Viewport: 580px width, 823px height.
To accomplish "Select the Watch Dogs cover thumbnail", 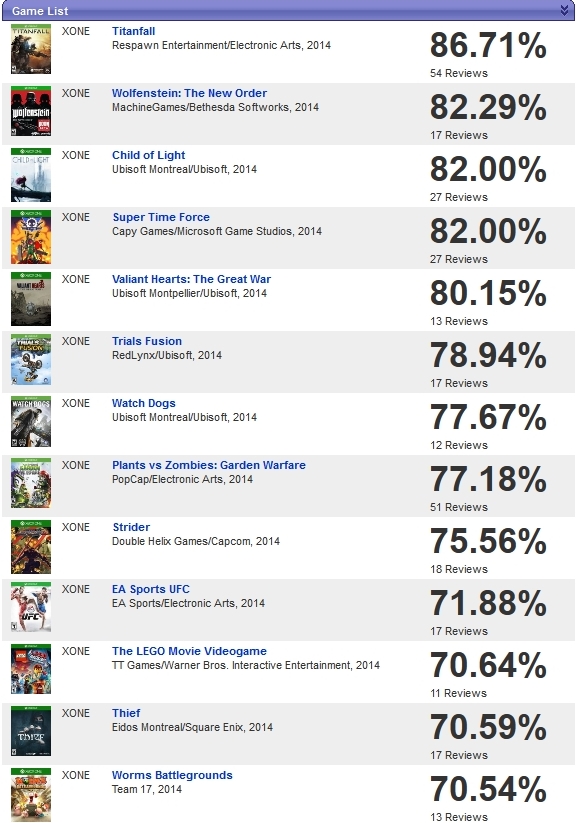I will click(x=31, y=421).
